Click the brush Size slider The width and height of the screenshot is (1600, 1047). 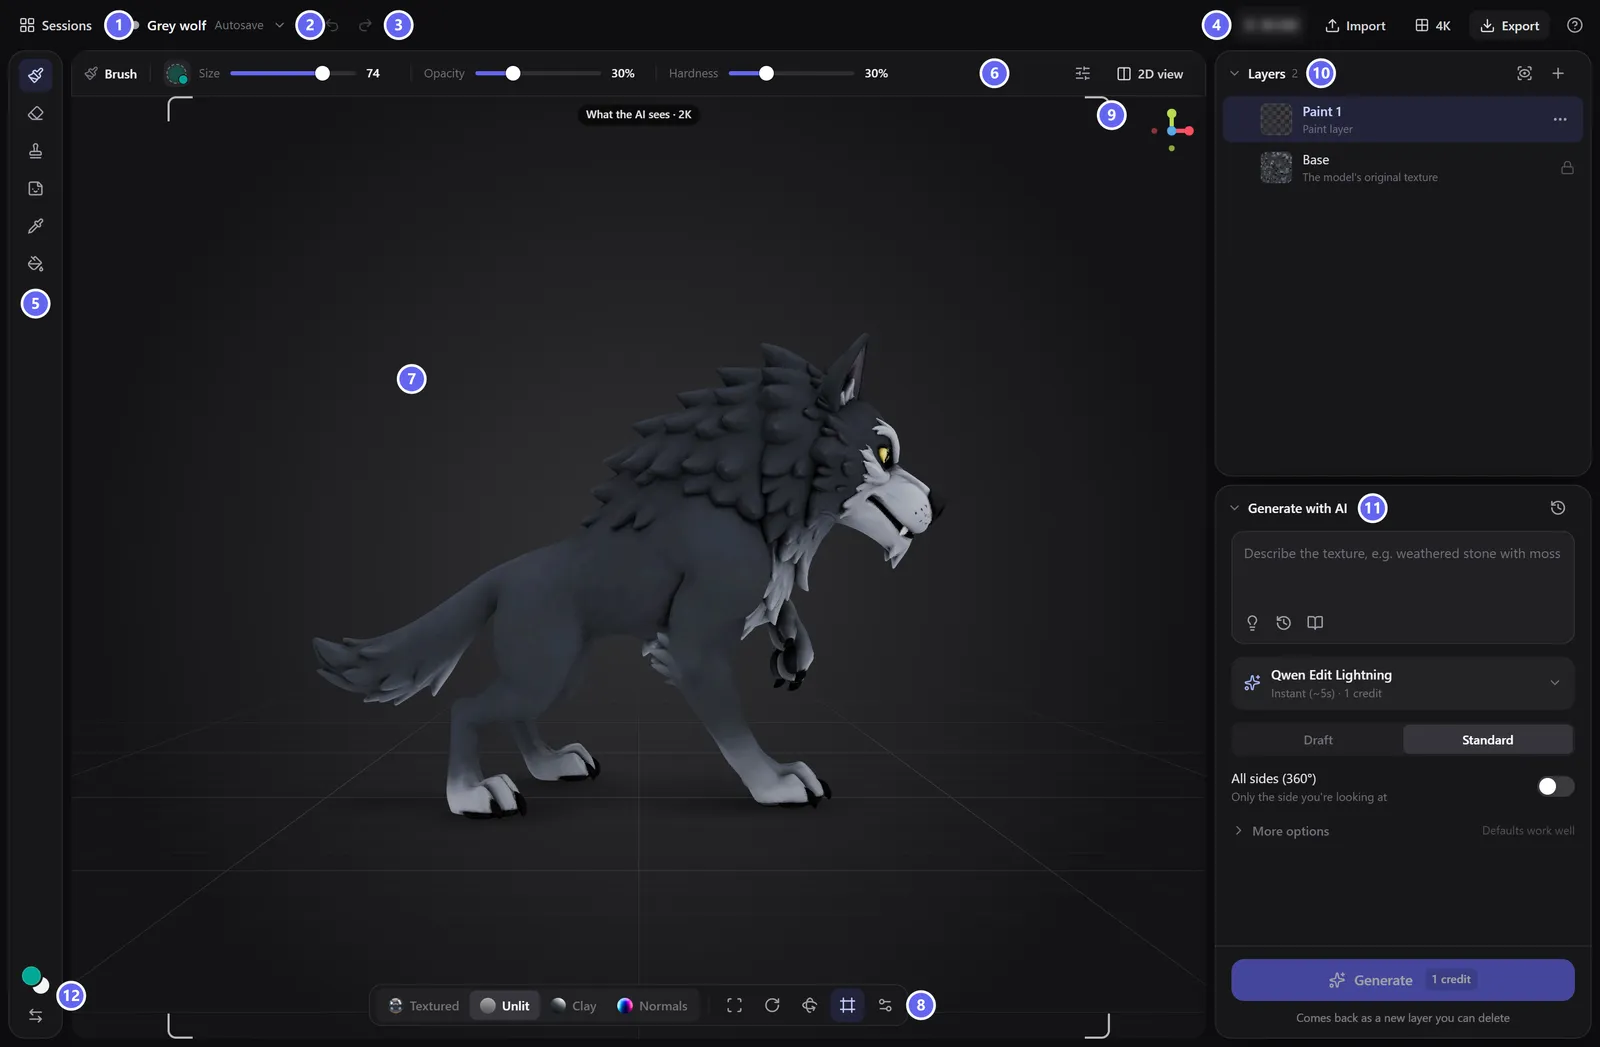[x=293, y=73]
